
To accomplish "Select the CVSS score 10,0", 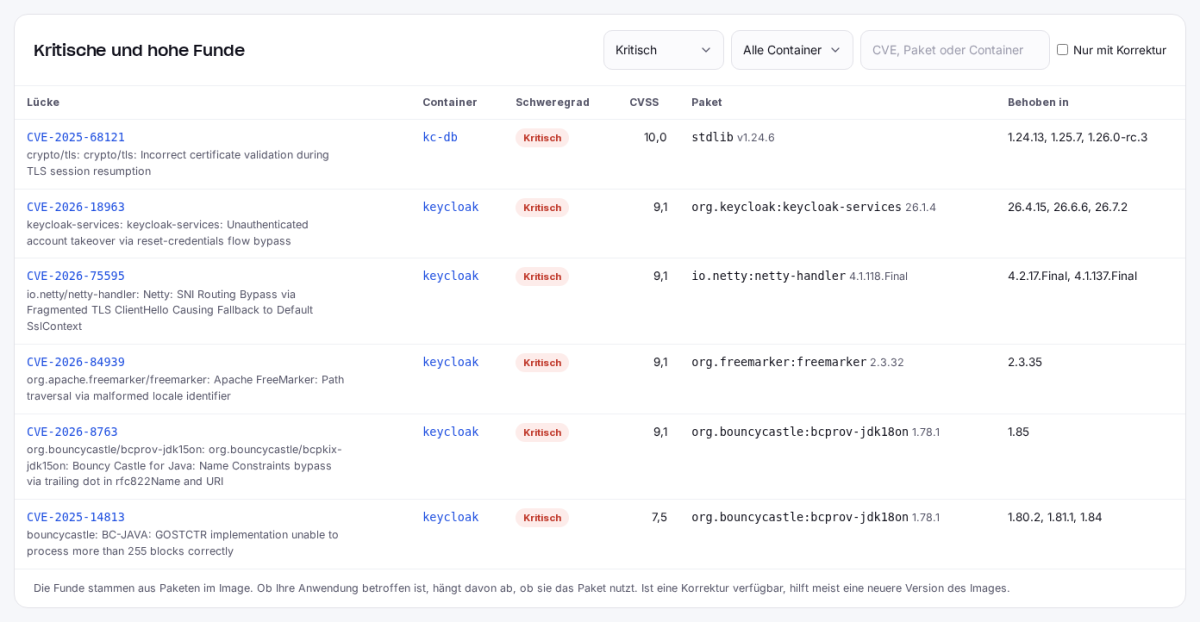I will (x=655, y=137).
